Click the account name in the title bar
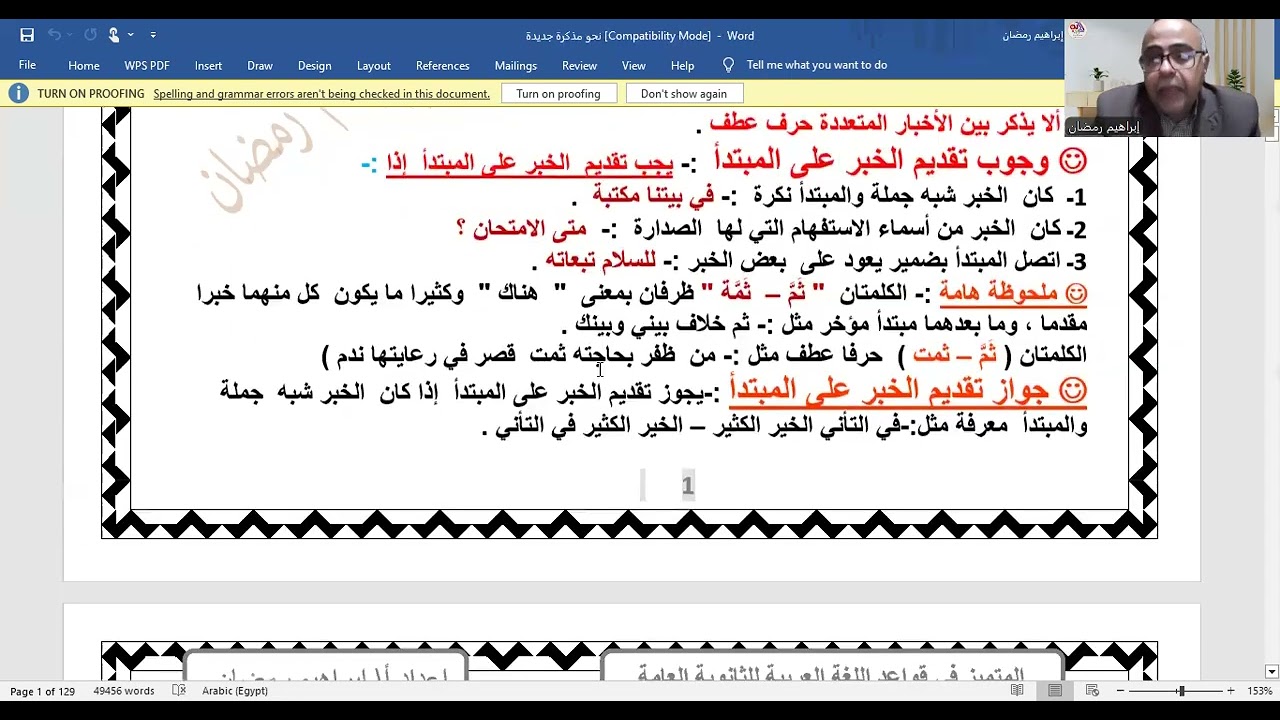 [1033, 35]
